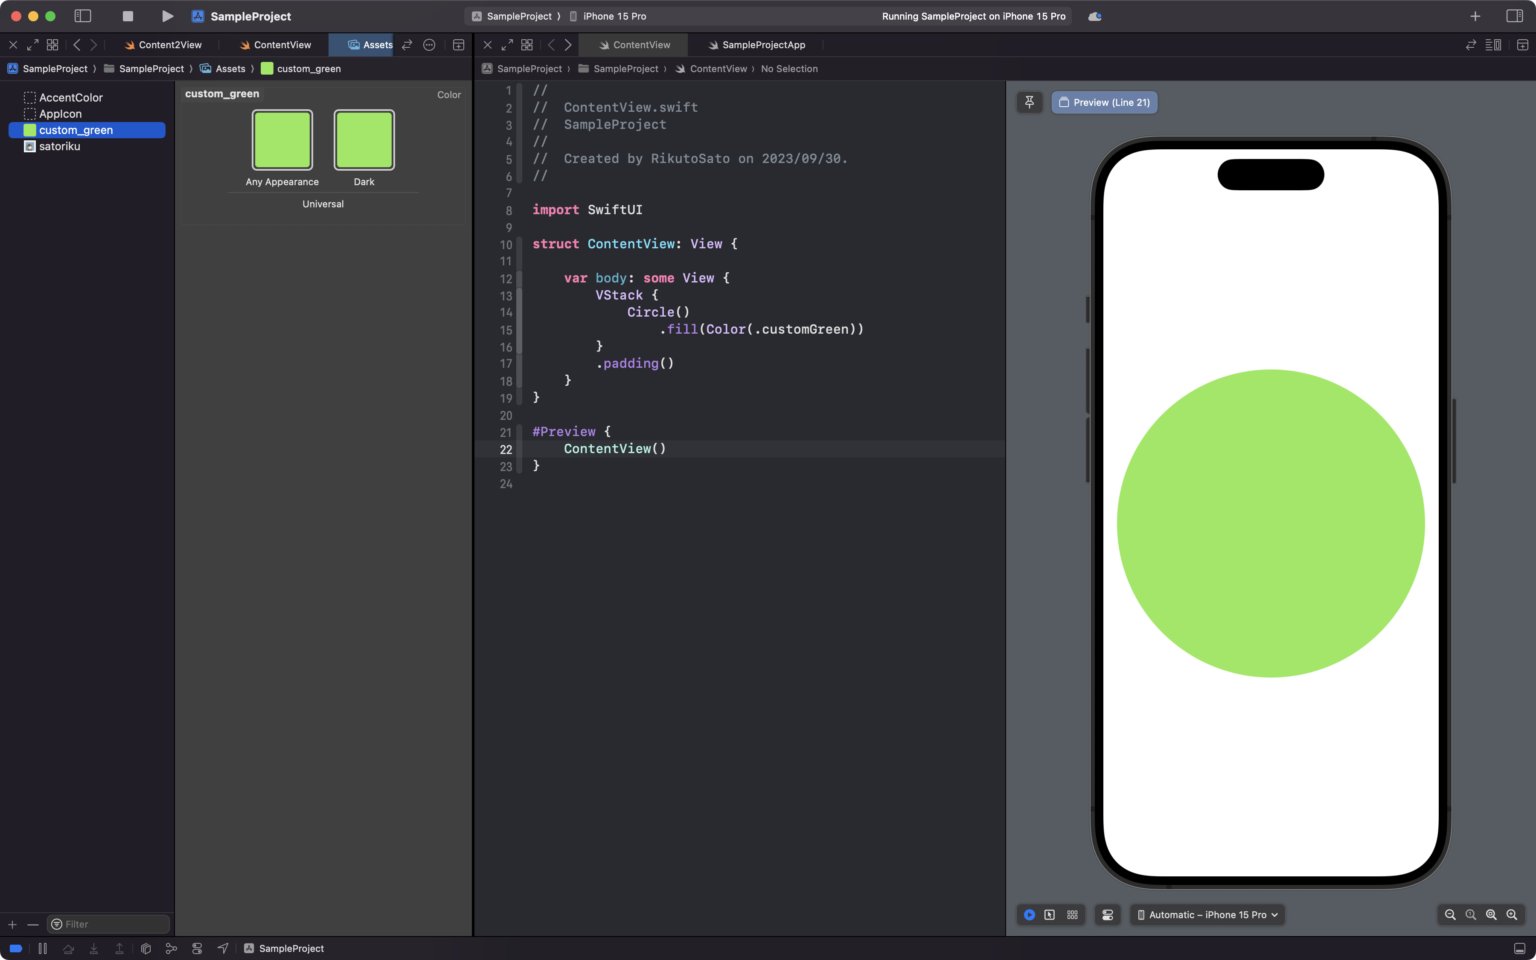Select the Any Appearance green swatch
The image size is (1536, 960).
tap(281, 139)
